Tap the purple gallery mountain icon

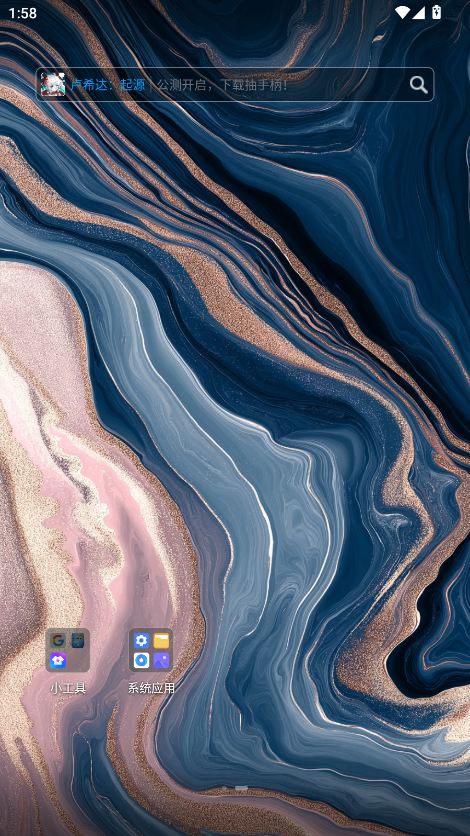[161, 660]
